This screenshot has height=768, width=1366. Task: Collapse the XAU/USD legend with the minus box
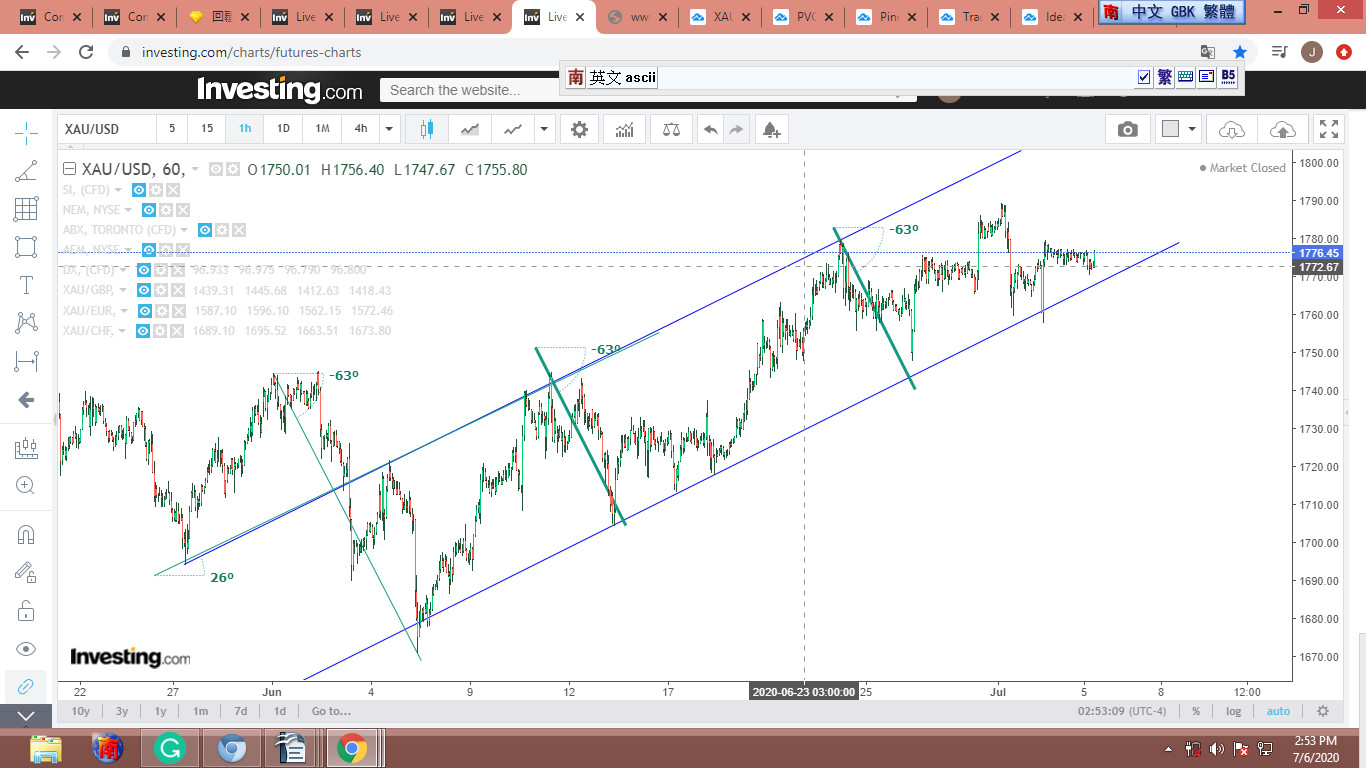[69, 169]
